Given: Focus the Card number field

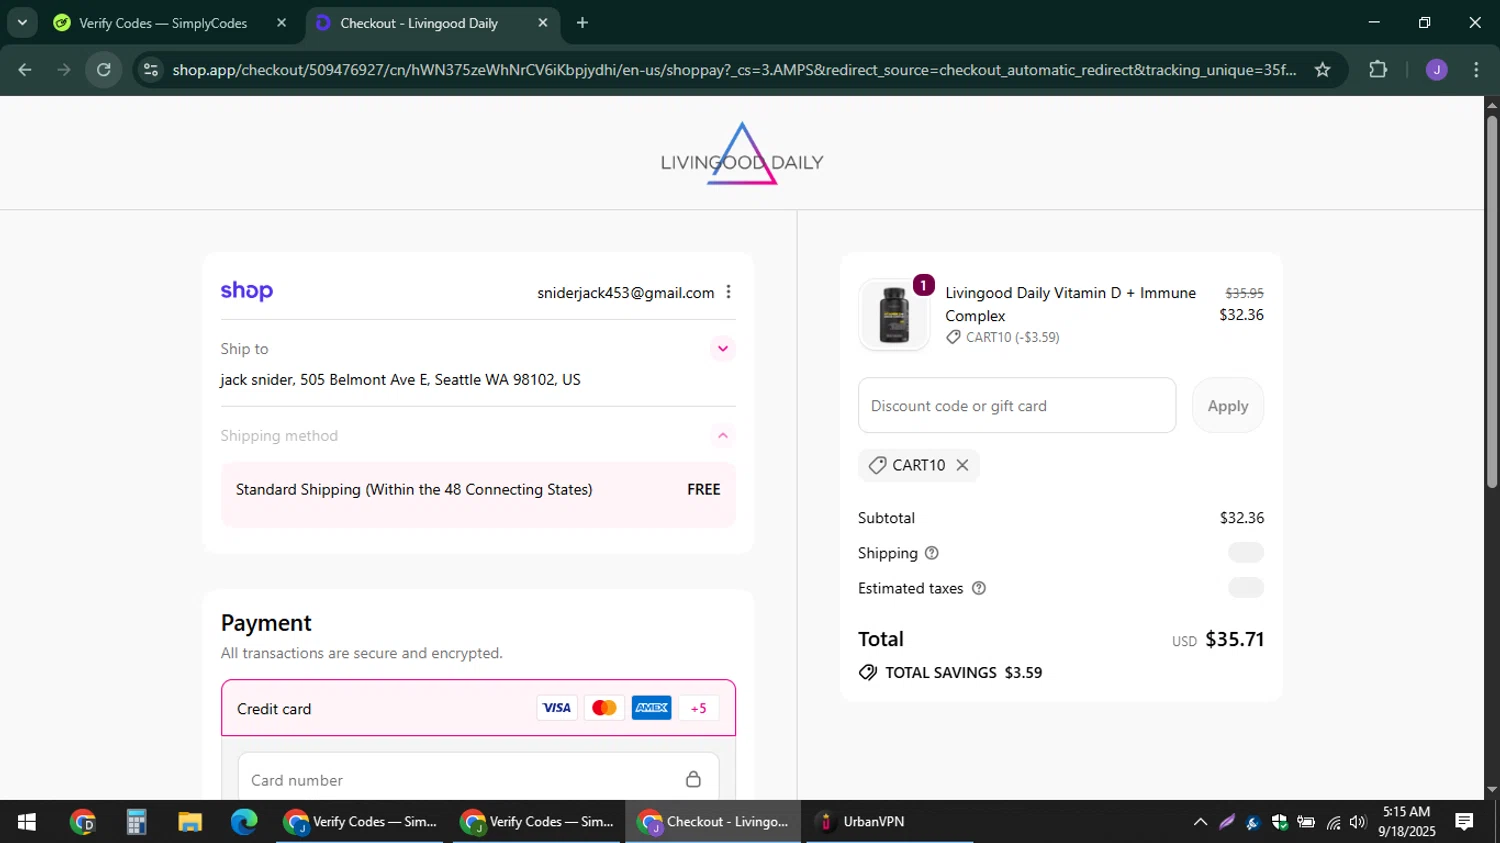Looking at the screenshot, I should tap(478, 779).
